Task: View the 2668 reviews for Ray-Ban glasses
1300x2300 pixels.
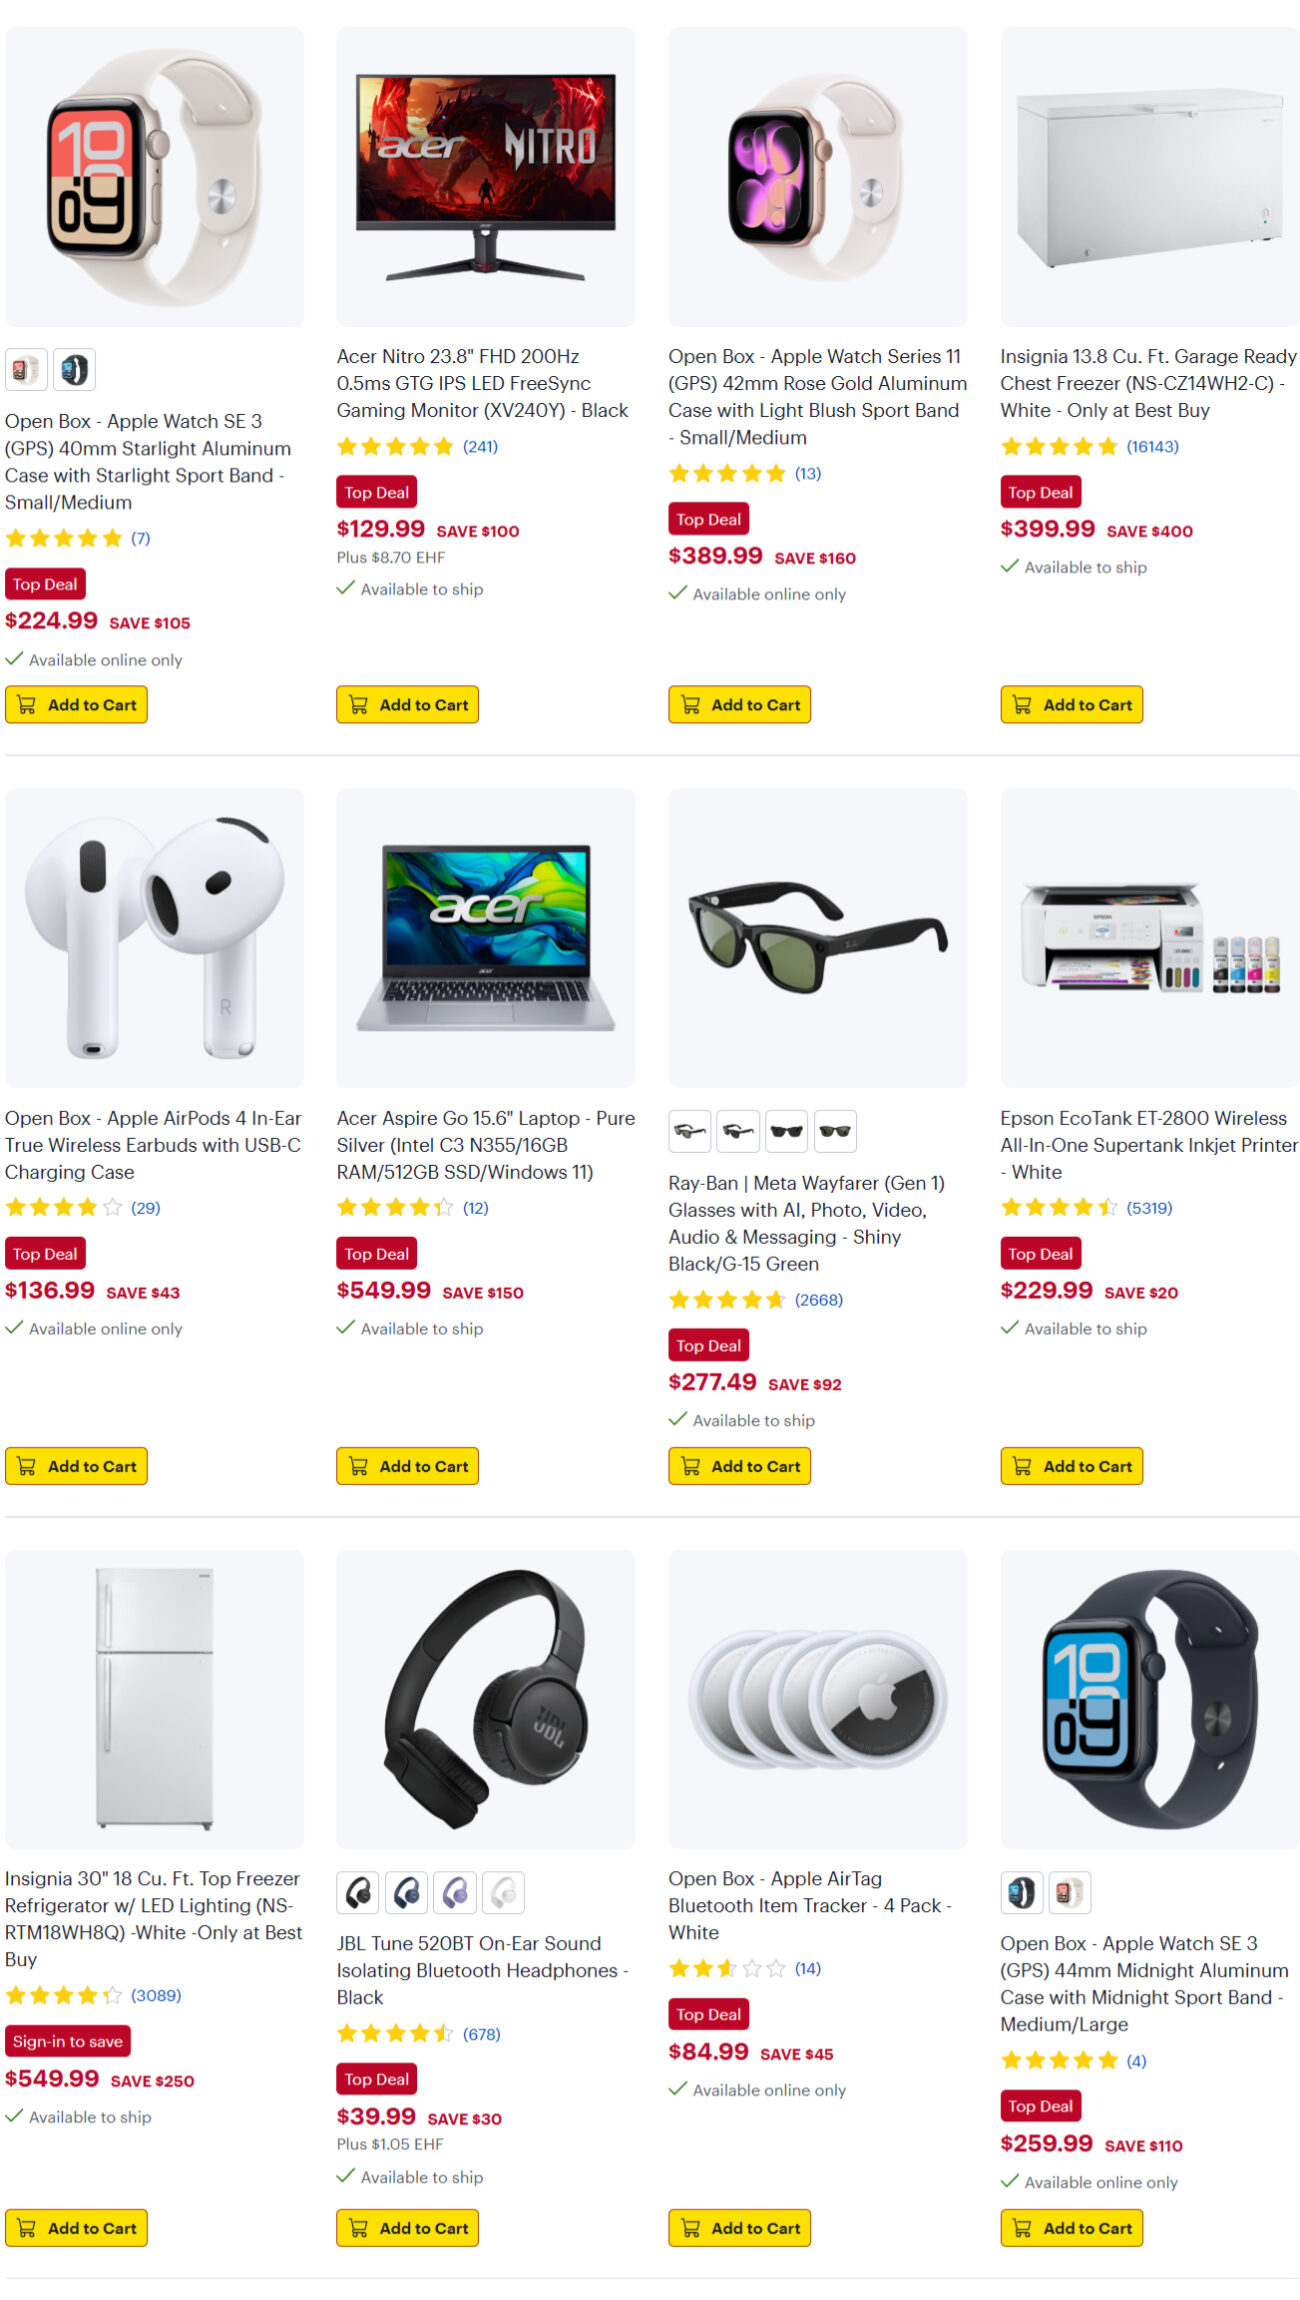Action: tap(818, 1300)
